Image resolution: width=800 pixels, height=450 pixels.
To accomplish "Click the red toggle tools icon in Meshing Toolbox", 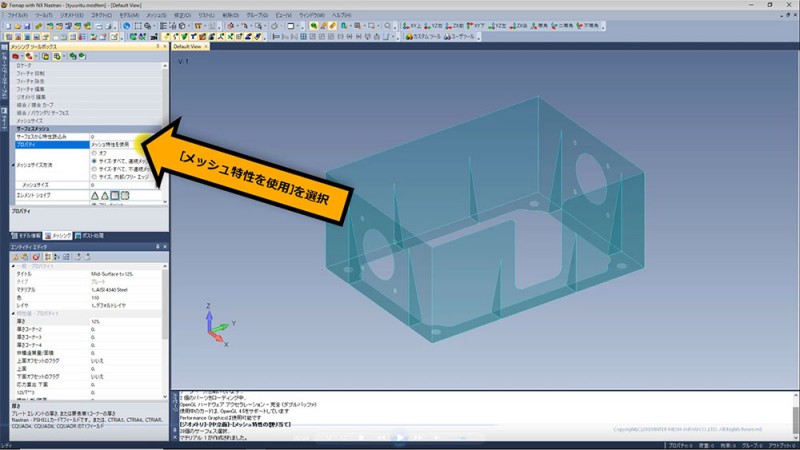I will tap(16, 56).
